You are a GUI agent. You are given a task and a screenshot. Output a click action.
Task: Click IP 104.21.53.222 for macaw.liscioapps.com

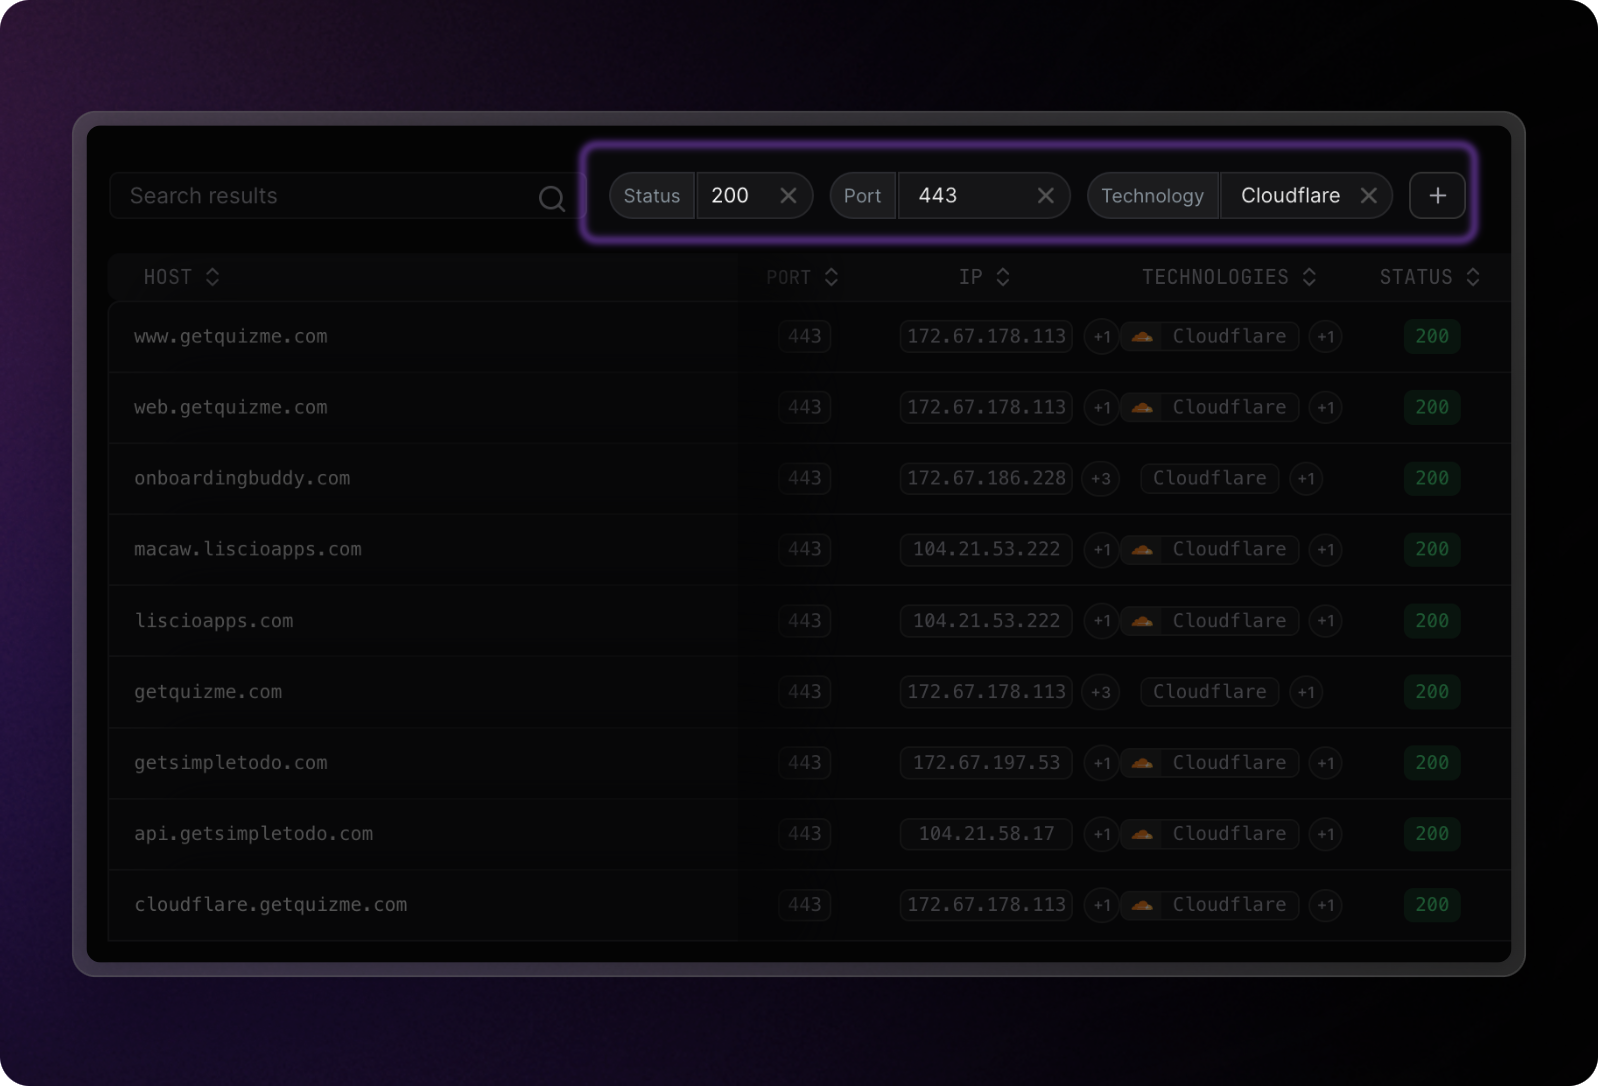(x=986, y=550)
